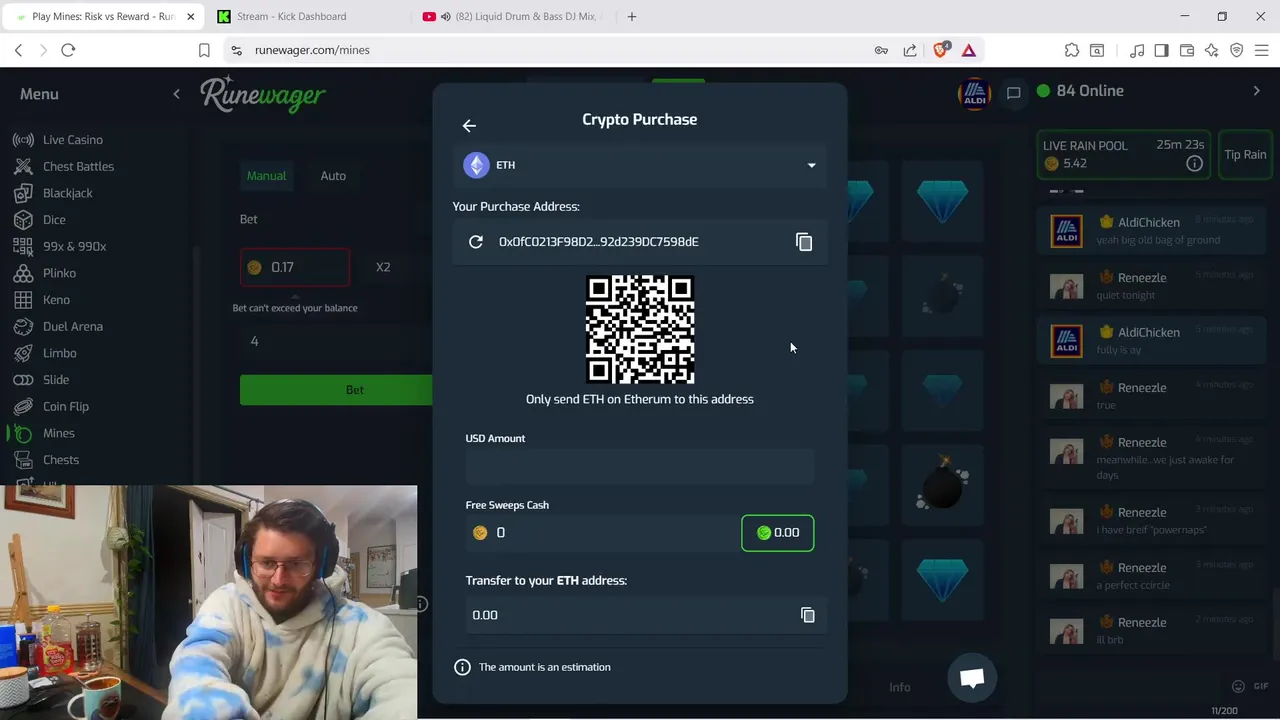Toggle the chat panel icon

point(1013,93)
